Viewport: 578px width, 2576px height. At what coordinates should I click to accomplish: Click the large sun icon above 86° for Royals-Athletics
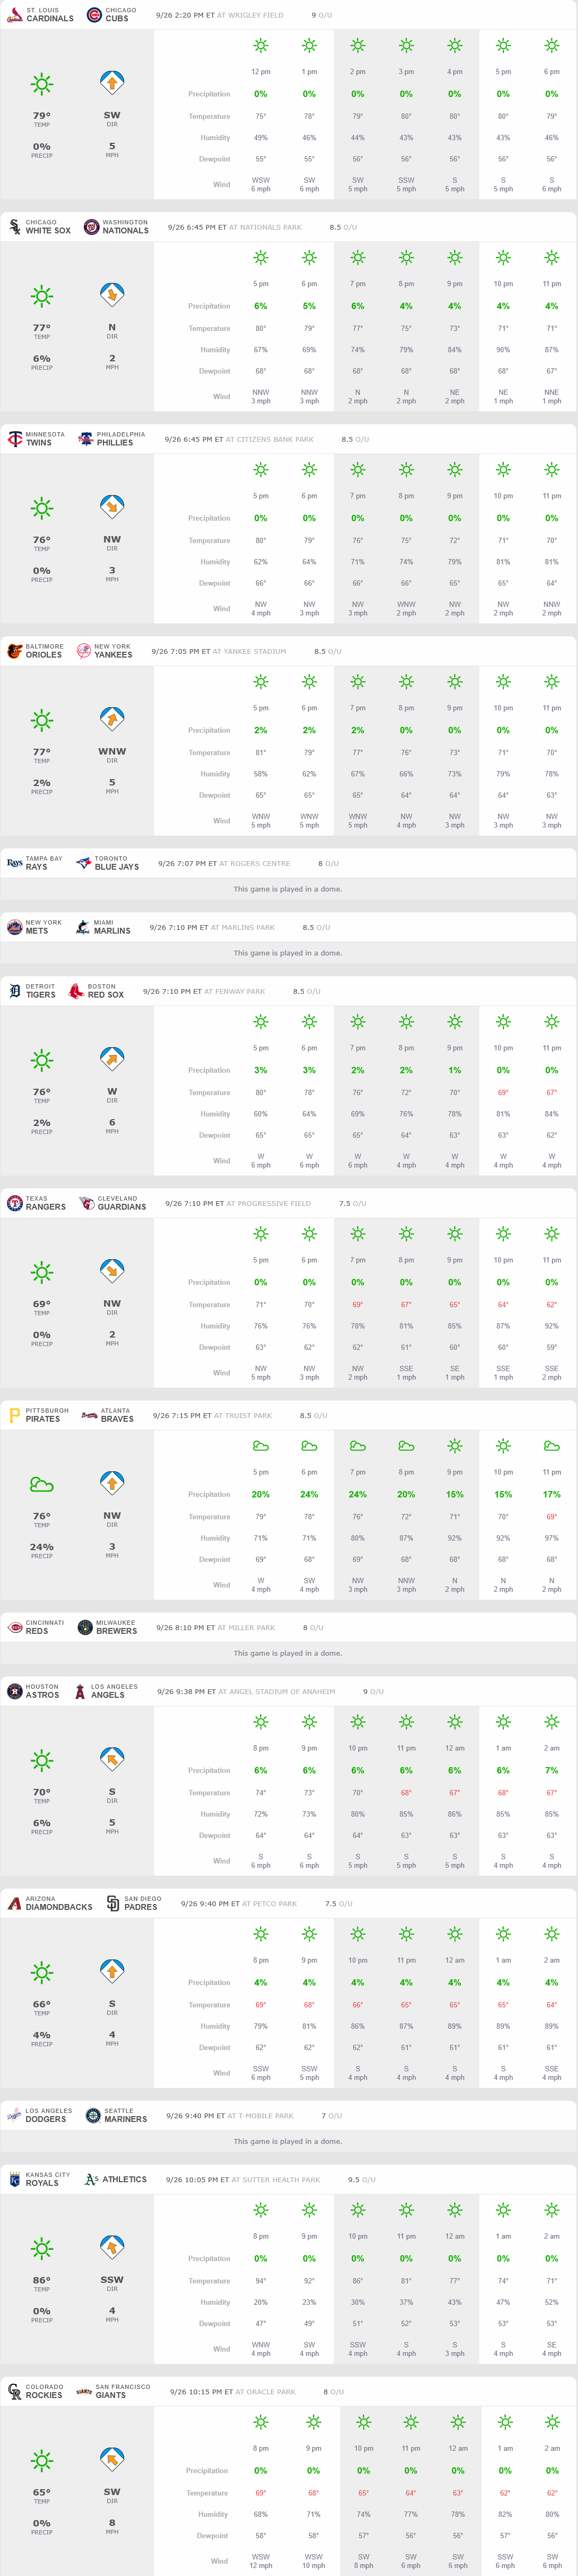coord(42,2248)
